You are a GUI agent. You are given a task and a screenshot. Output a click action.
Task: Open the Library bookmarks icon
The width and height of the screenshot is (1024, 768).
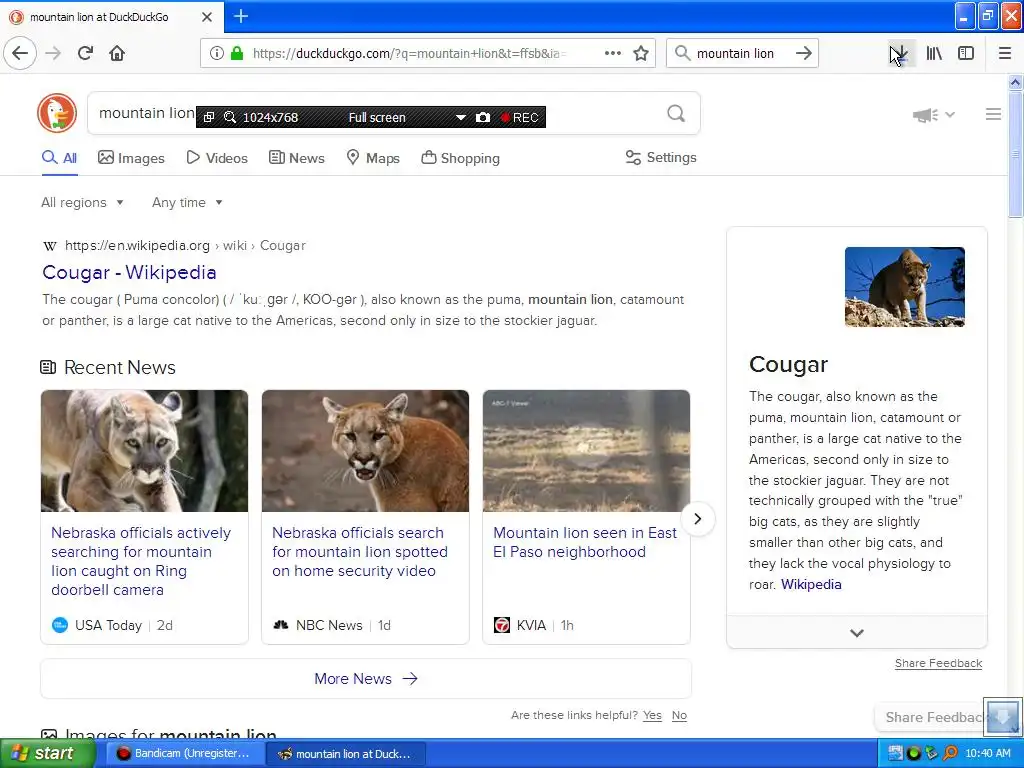pyautogui.click(x=934, y=53)
